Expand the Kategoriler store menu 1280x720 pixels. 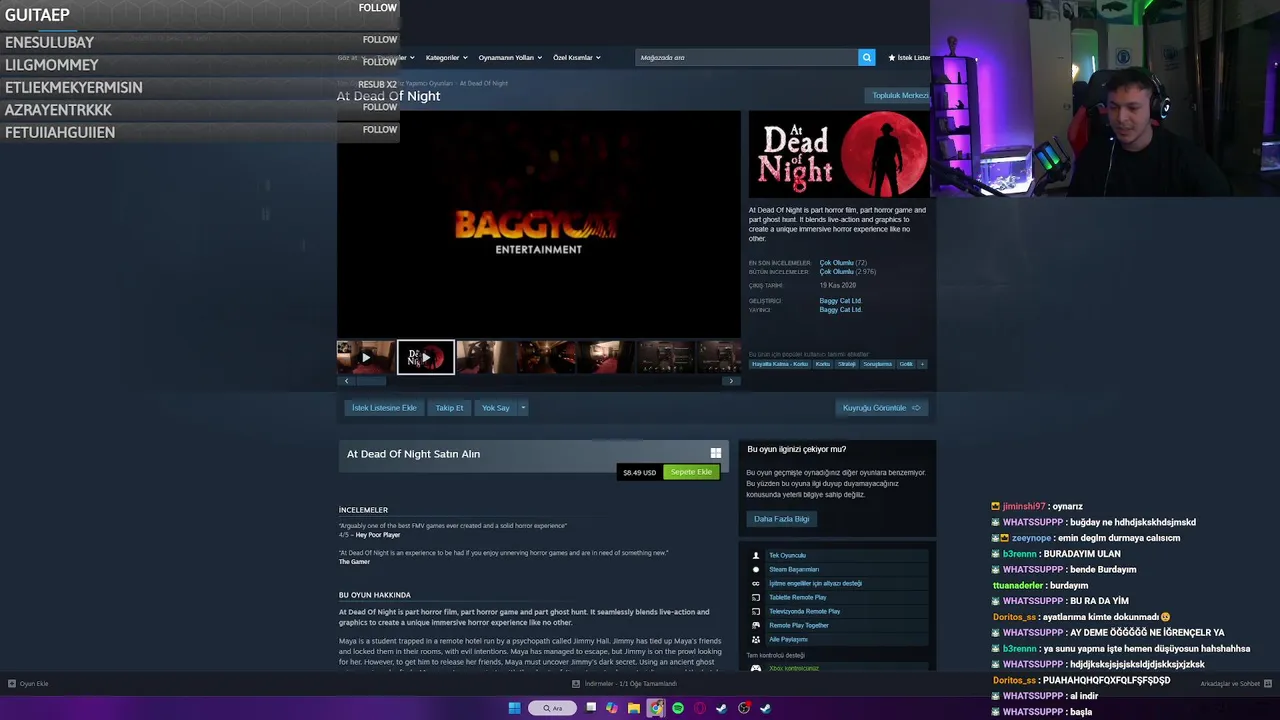coord(446,58)
